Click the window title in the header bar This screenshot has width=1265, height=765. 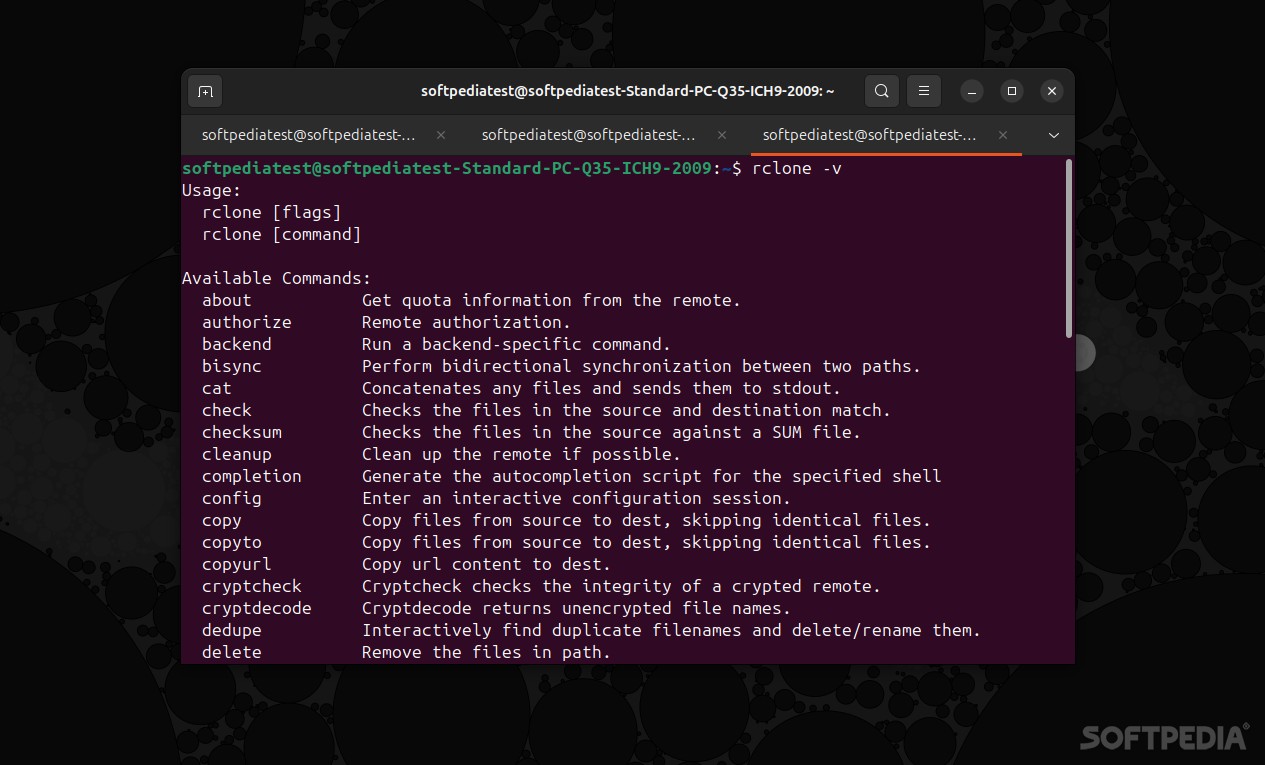628,91
